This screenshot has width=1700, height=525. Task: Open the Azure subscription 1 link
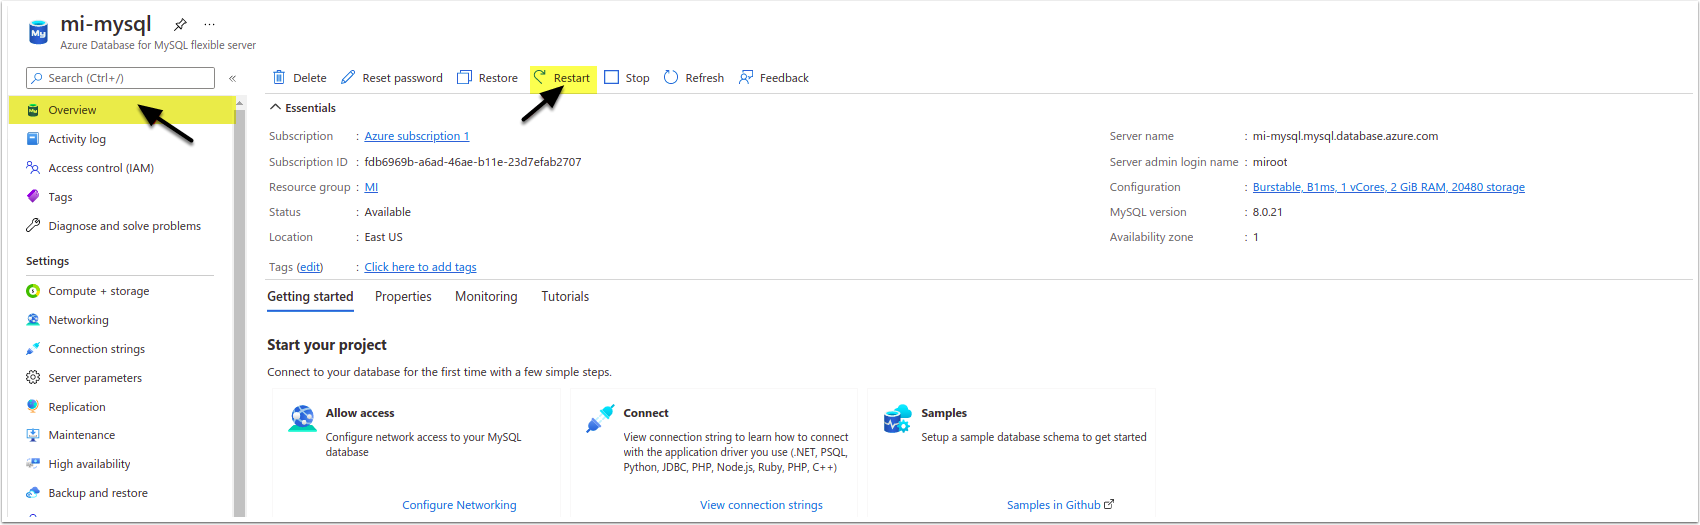[416, 136]
